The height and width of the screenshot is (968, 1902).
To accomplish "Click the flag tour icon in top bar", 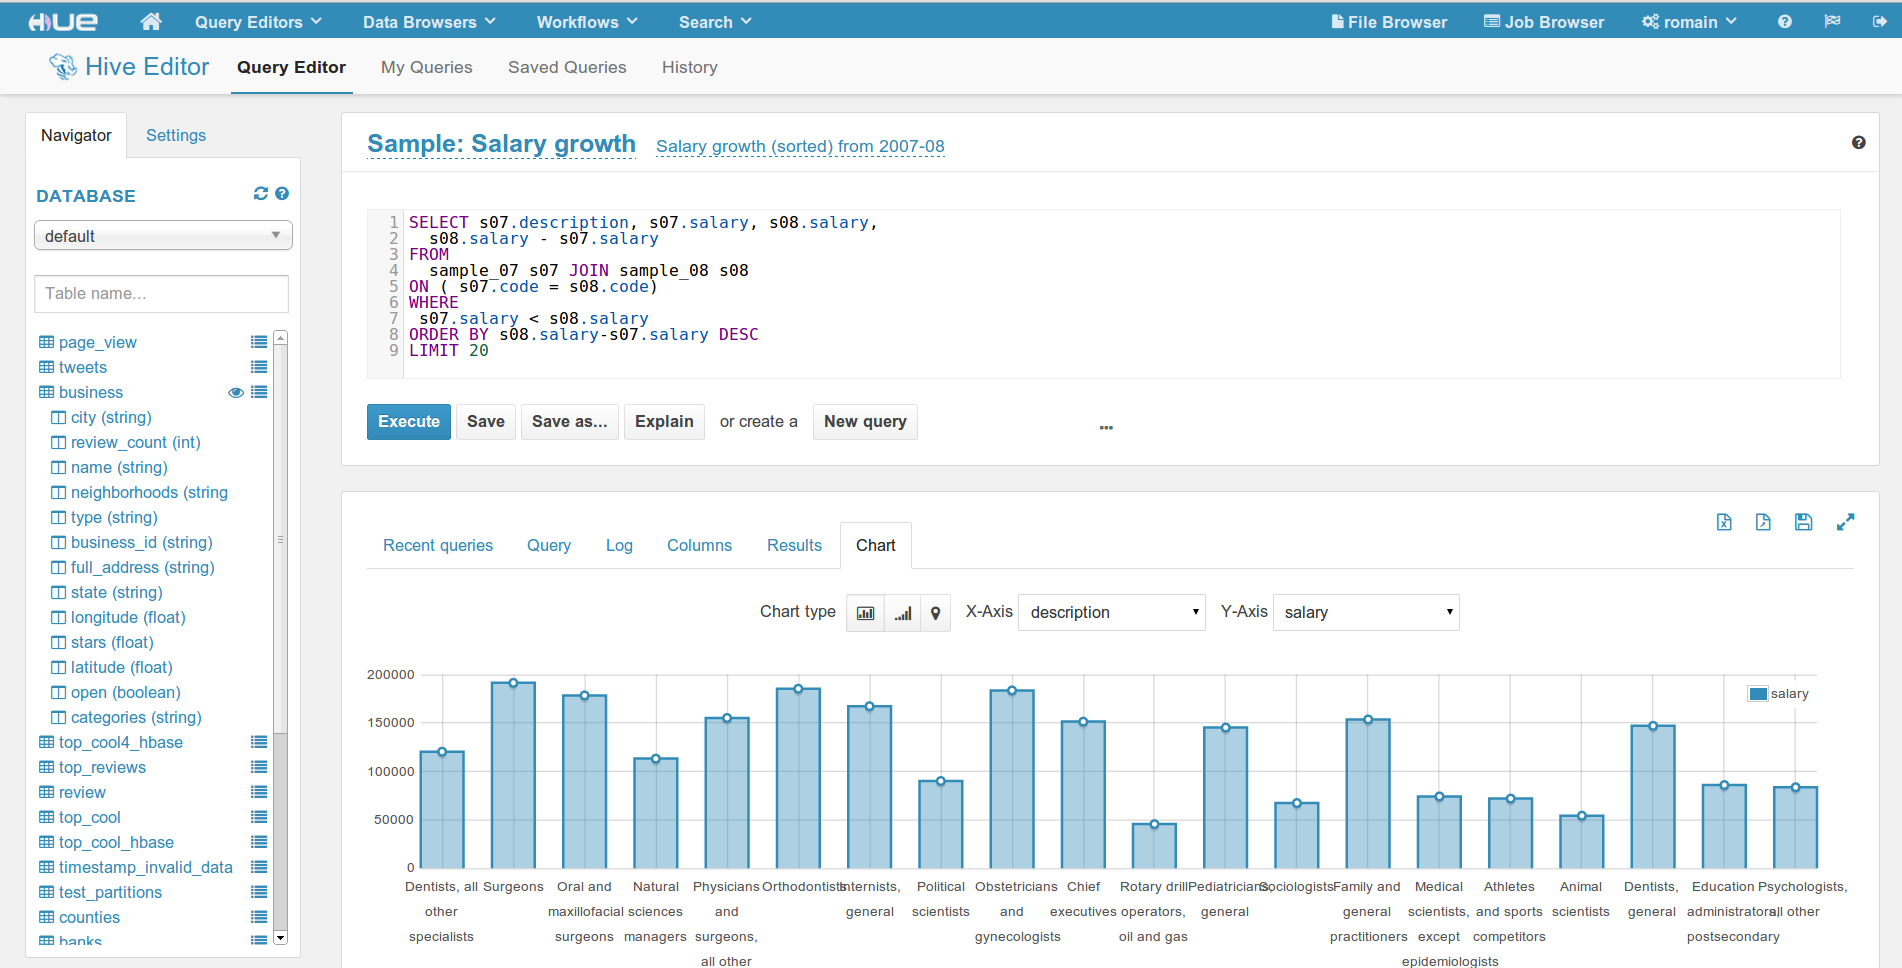I will tap(1832, 22).
